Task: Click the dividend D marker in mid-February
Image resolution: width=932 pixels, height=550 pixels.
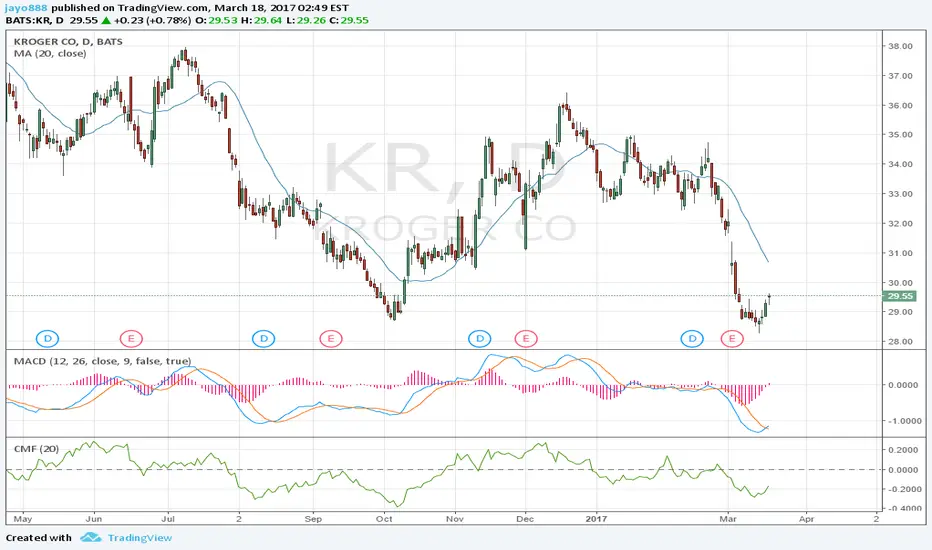Action: tap(692, 339)
